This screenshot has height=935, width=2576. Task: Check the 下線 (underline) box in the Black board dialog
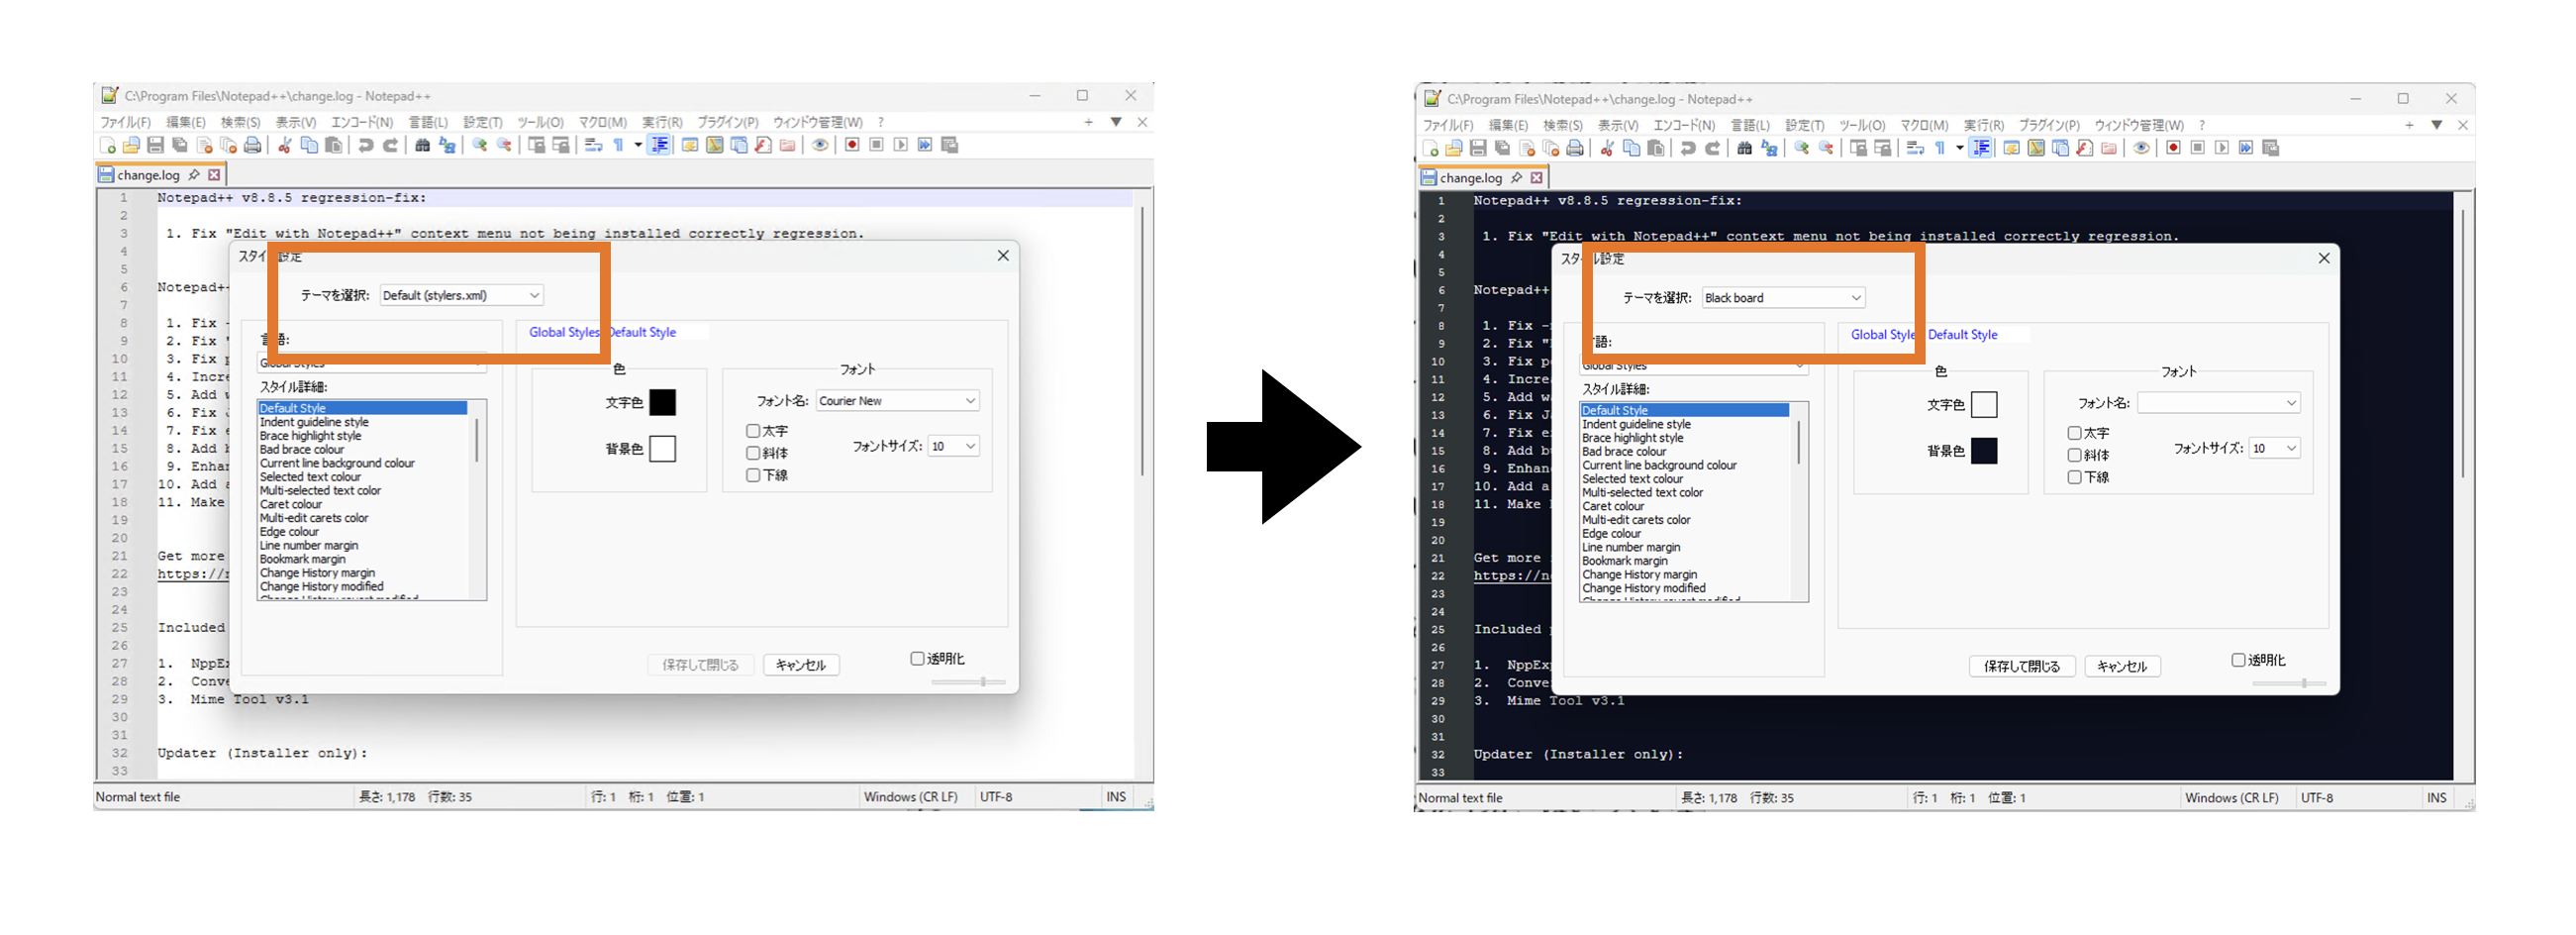[2074, 478]
